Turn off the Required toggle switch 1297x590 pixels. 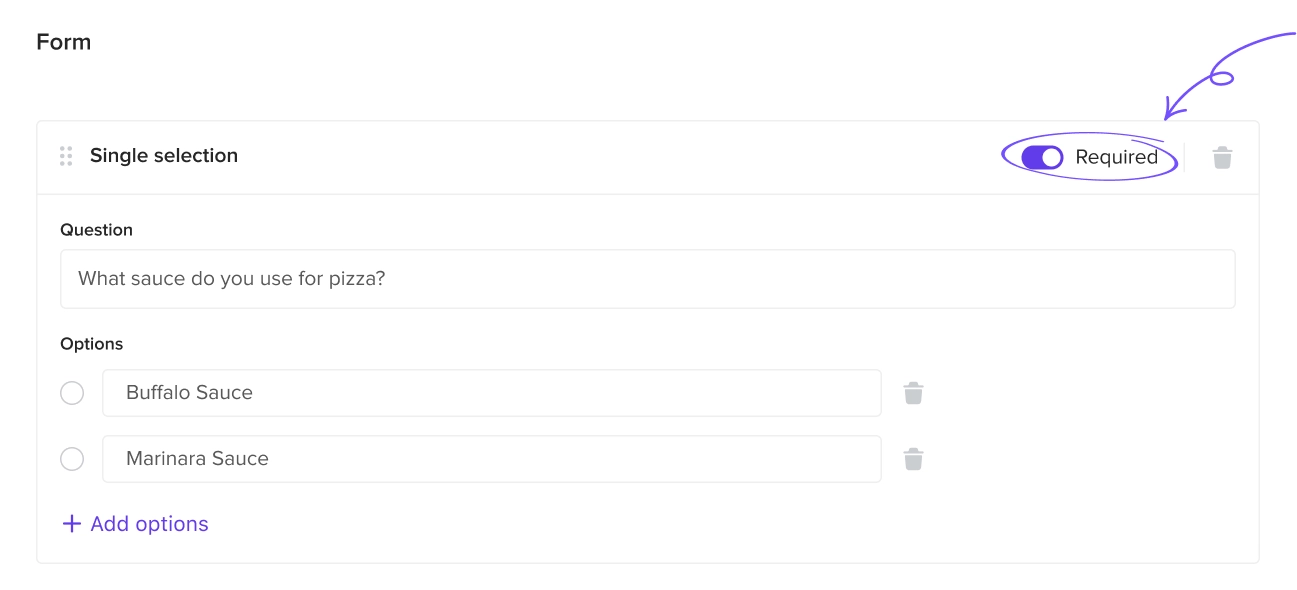[x=1042, y=157]
